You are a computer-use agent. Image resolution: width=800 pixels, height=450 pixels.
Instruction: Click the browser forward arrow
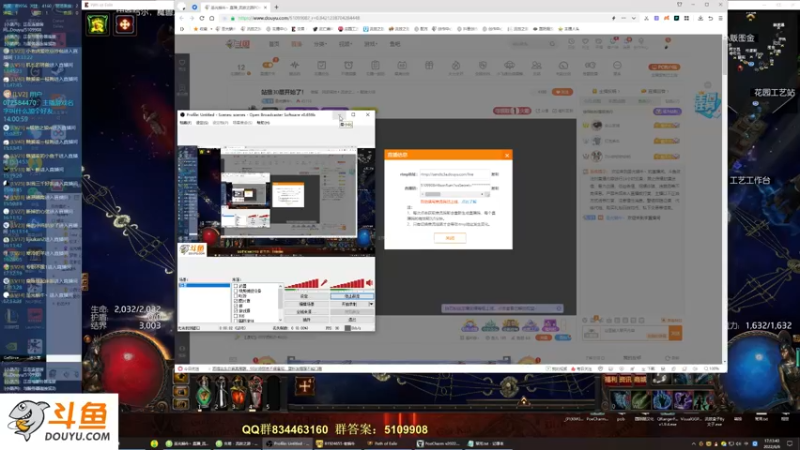pos(192,18)
